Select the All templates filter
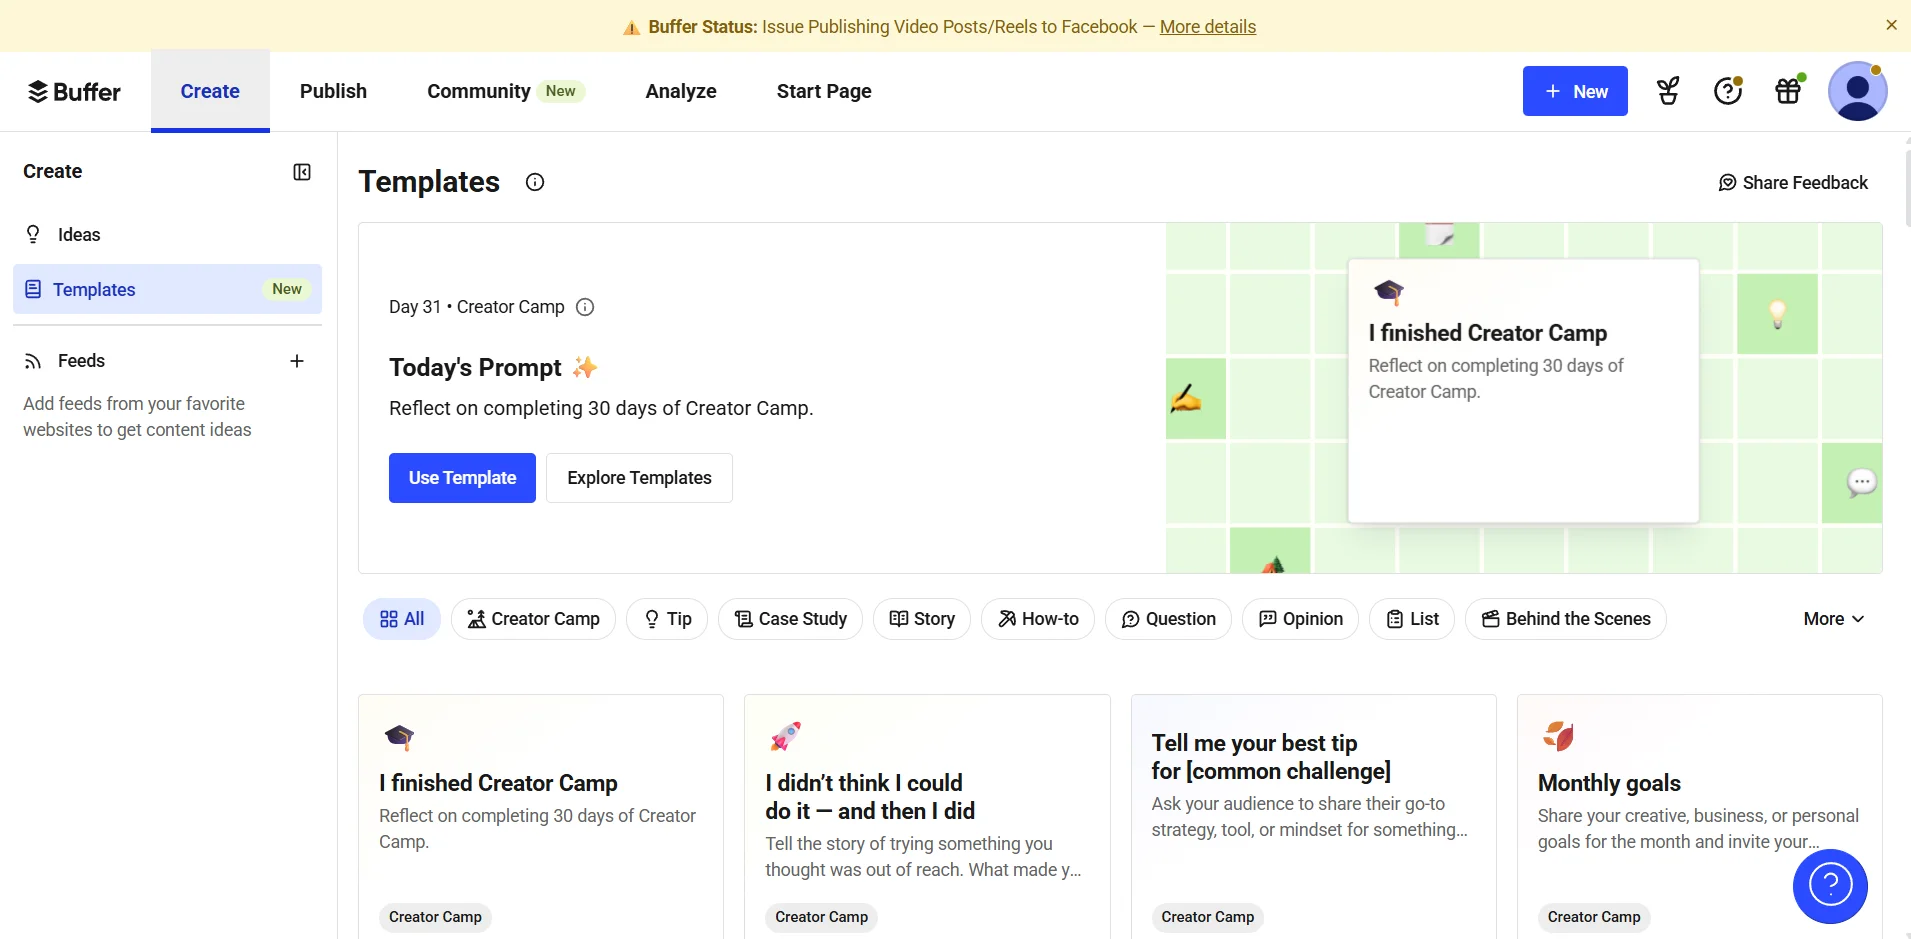 tap(402, 619)
